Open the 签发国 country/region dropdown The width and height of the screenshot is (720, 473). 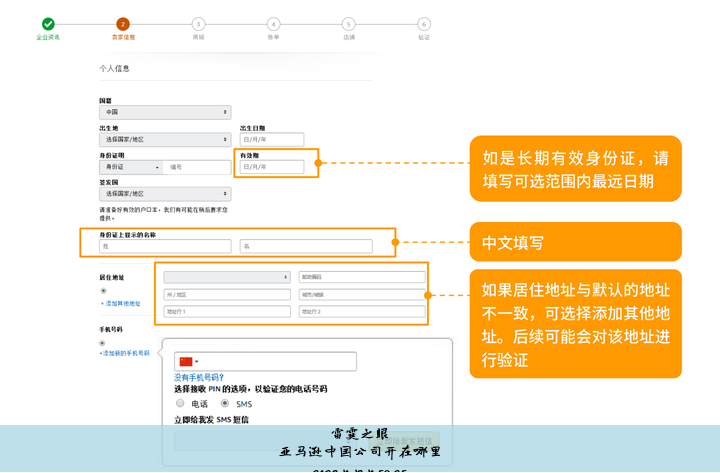pos(165,194)
